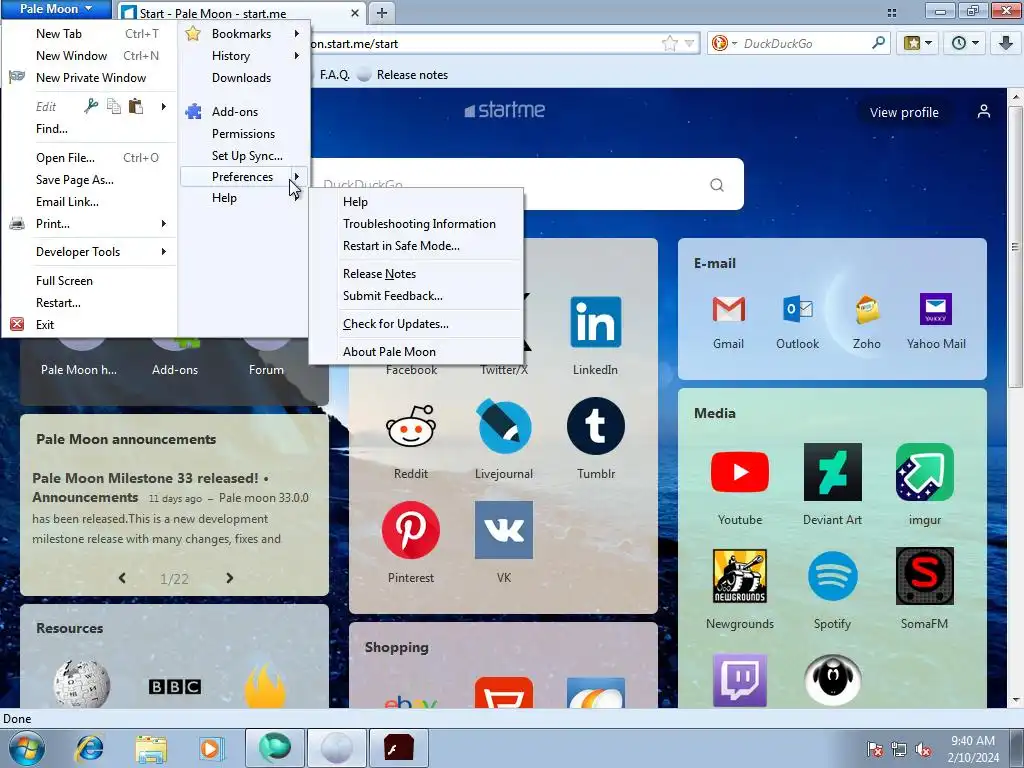Open Yahoo Mail icon

click(936, 309)
